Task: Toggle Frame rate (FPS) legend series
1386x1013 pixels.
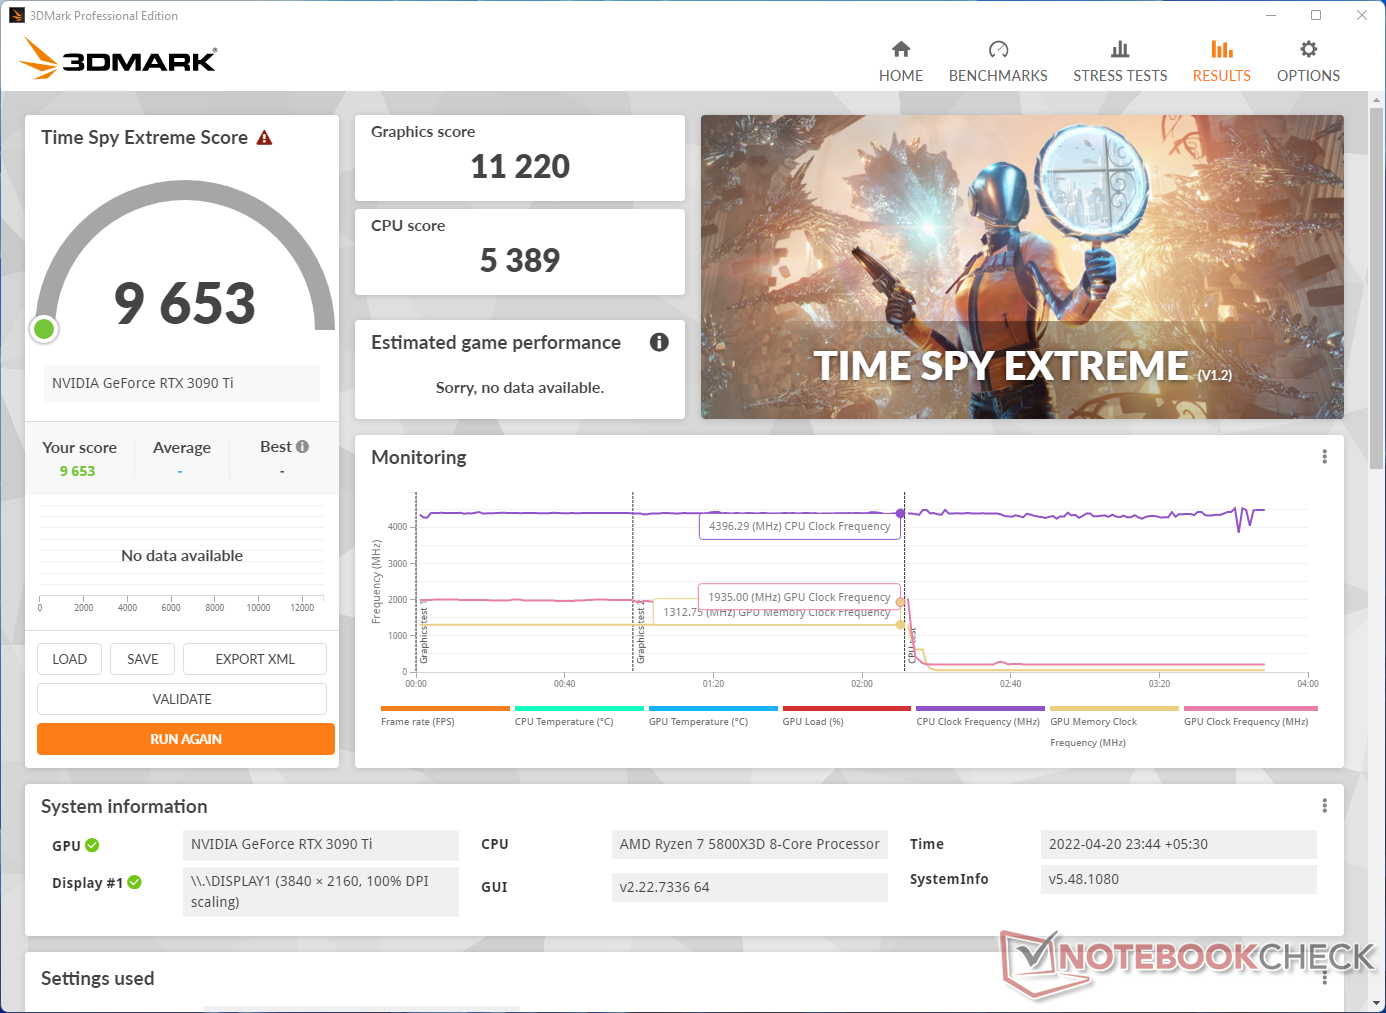Action: pyautogui.click(x=445, y=716)
